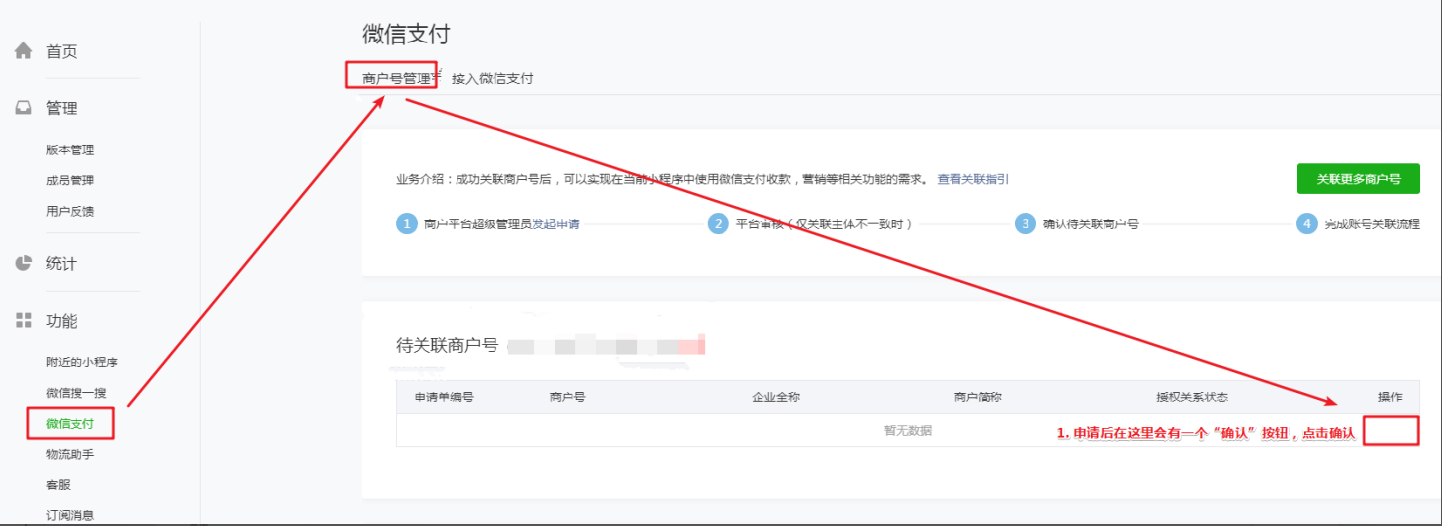Open 物流助手 in the sidebar
The height and width of the screenshot is (526, 1442).
click(70, 454)
